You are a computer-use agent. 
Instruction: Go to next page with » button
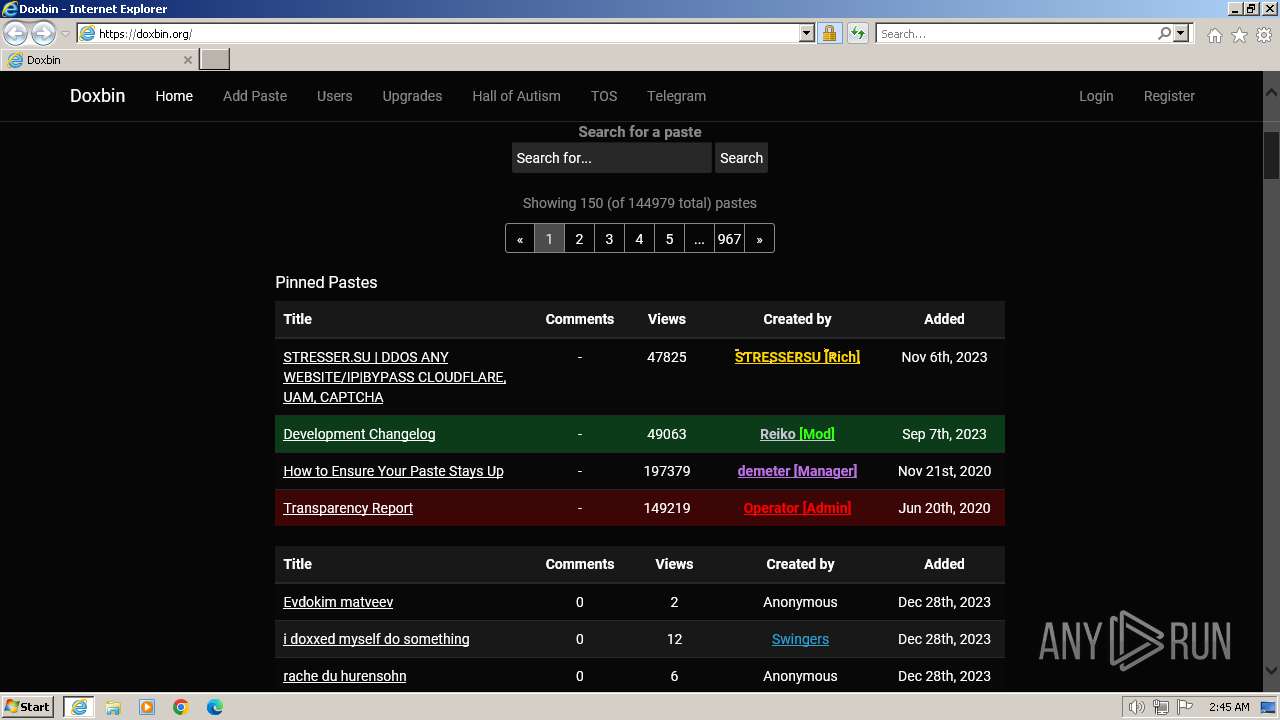pyautogui.click(x=759, y=239)
